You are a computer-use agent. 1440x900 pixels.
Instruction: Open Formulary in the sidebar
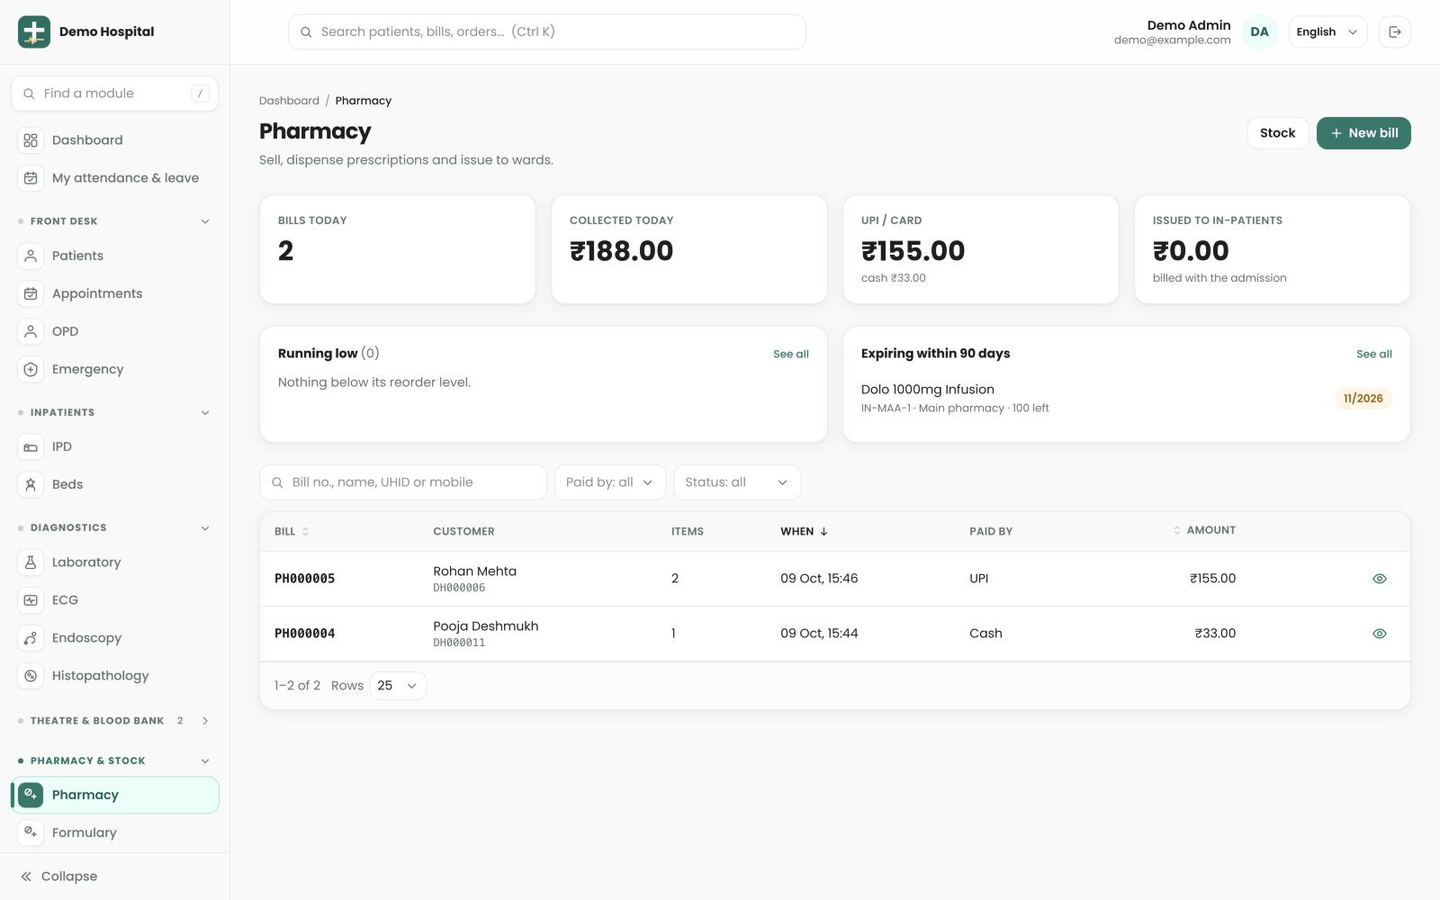[115, 832]
